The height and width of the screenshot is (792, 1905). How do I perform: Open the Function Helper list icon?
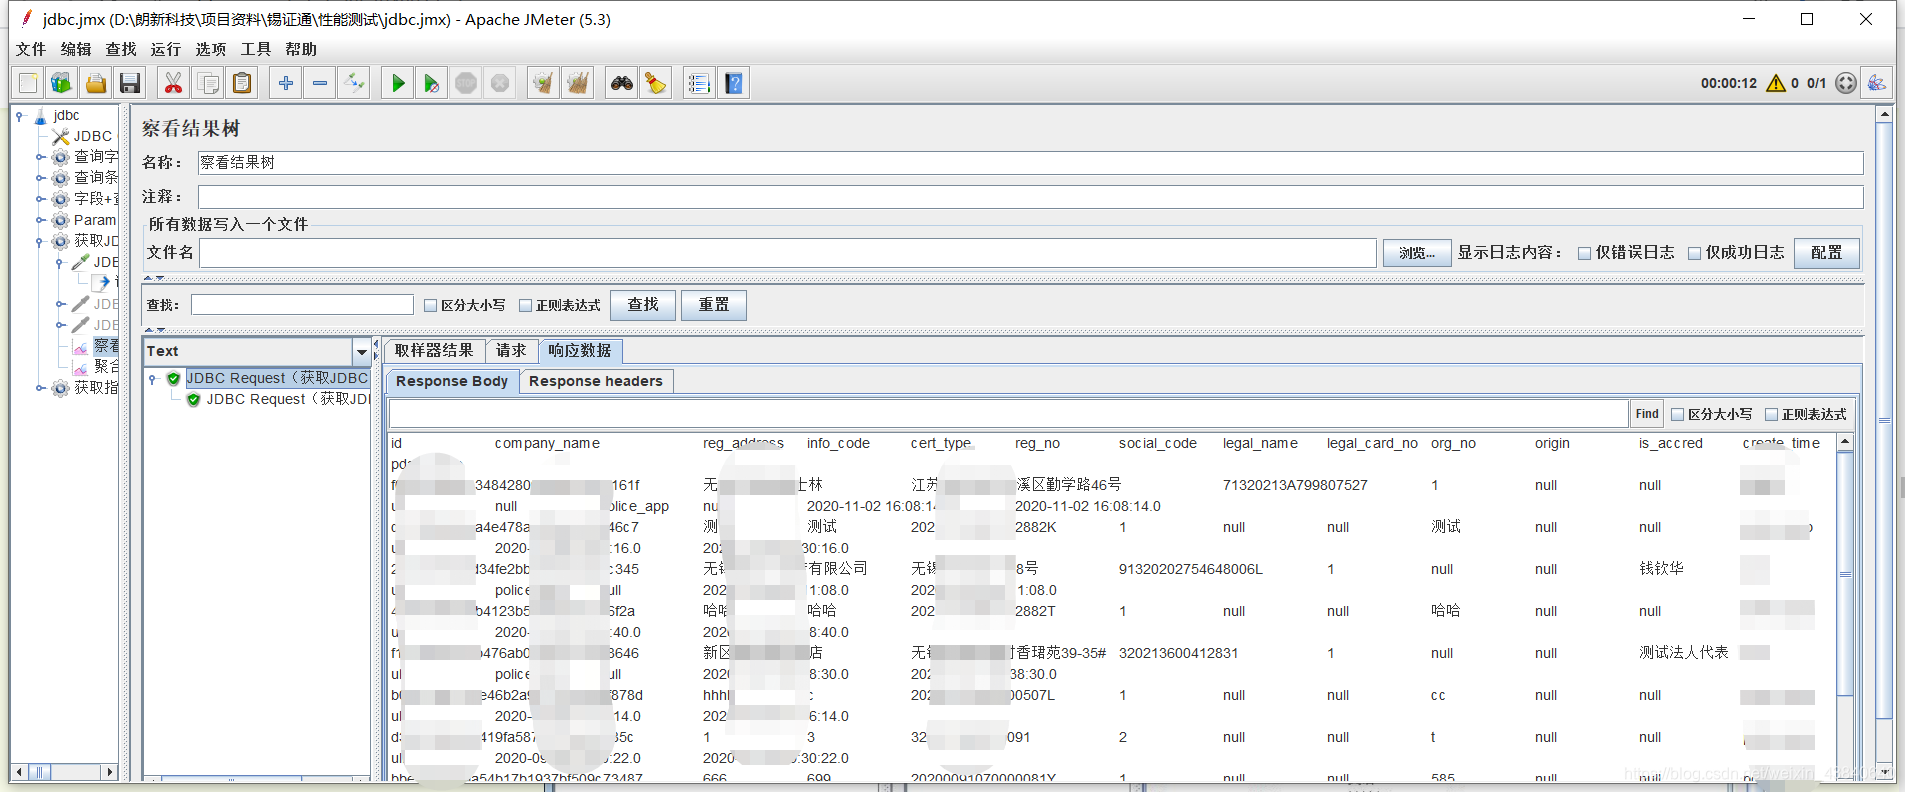pyautogui.click(x=700, y=83)
